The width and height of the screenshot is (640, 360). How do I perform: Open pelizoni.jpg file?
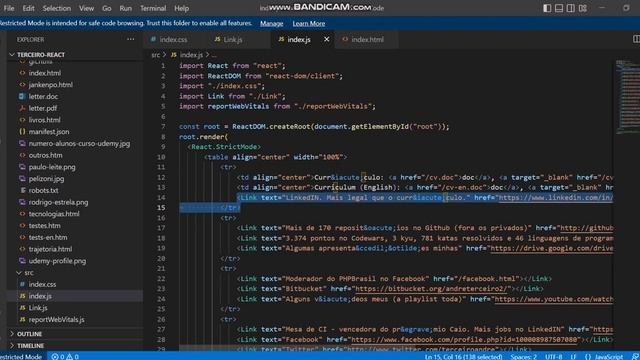point(46,179)
